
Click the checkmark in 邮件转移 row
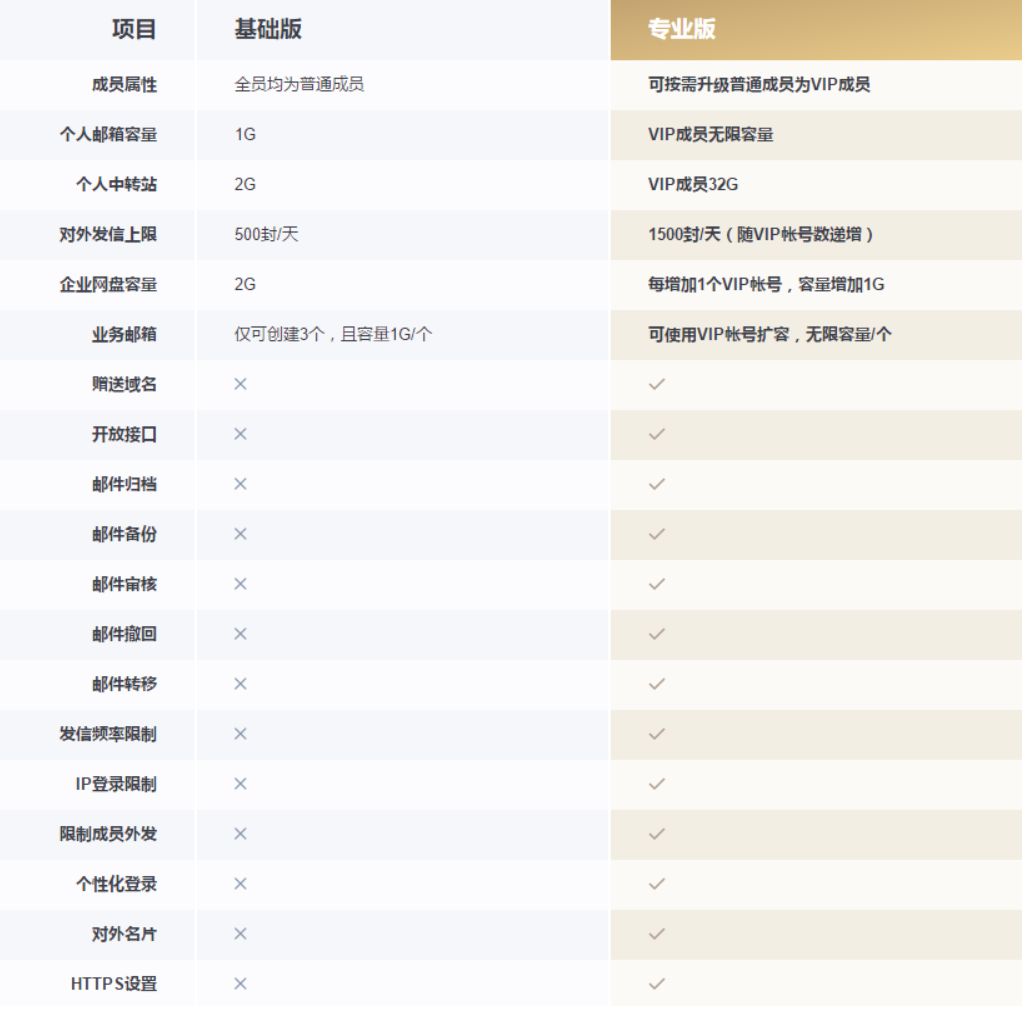[657, 684]
